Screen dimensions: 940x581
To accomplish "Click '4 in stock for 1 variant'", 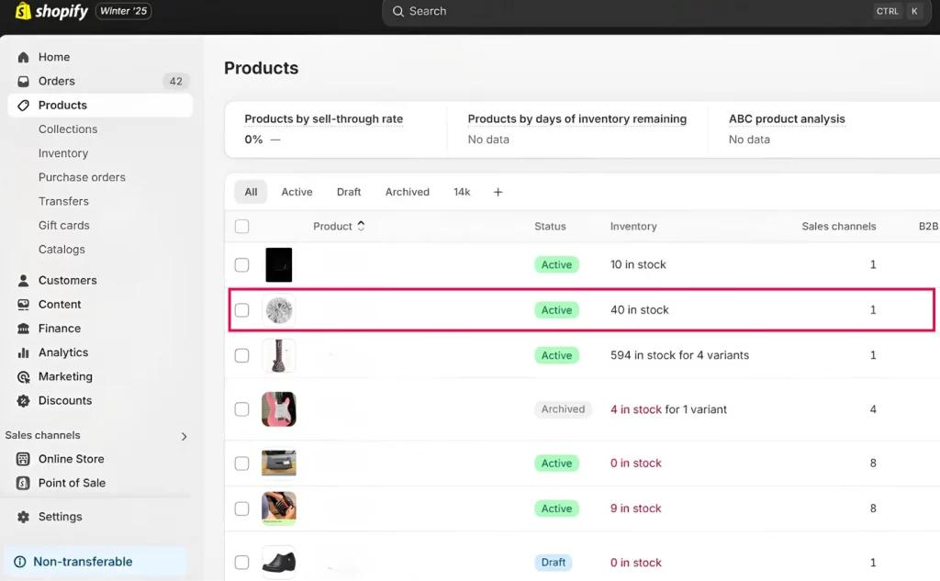I will (668, 409).
